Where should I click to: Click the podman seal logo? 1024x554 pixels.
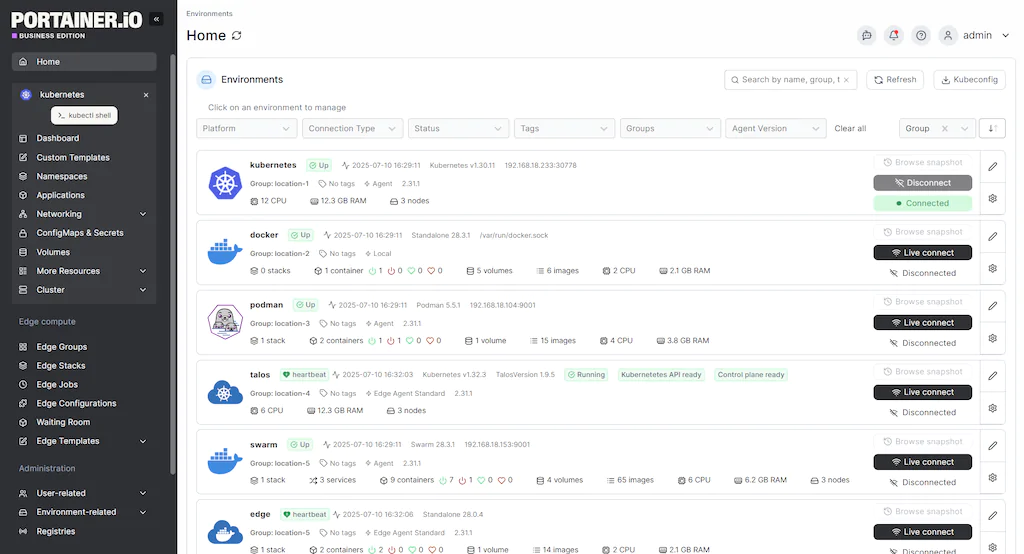pos(225,321)
